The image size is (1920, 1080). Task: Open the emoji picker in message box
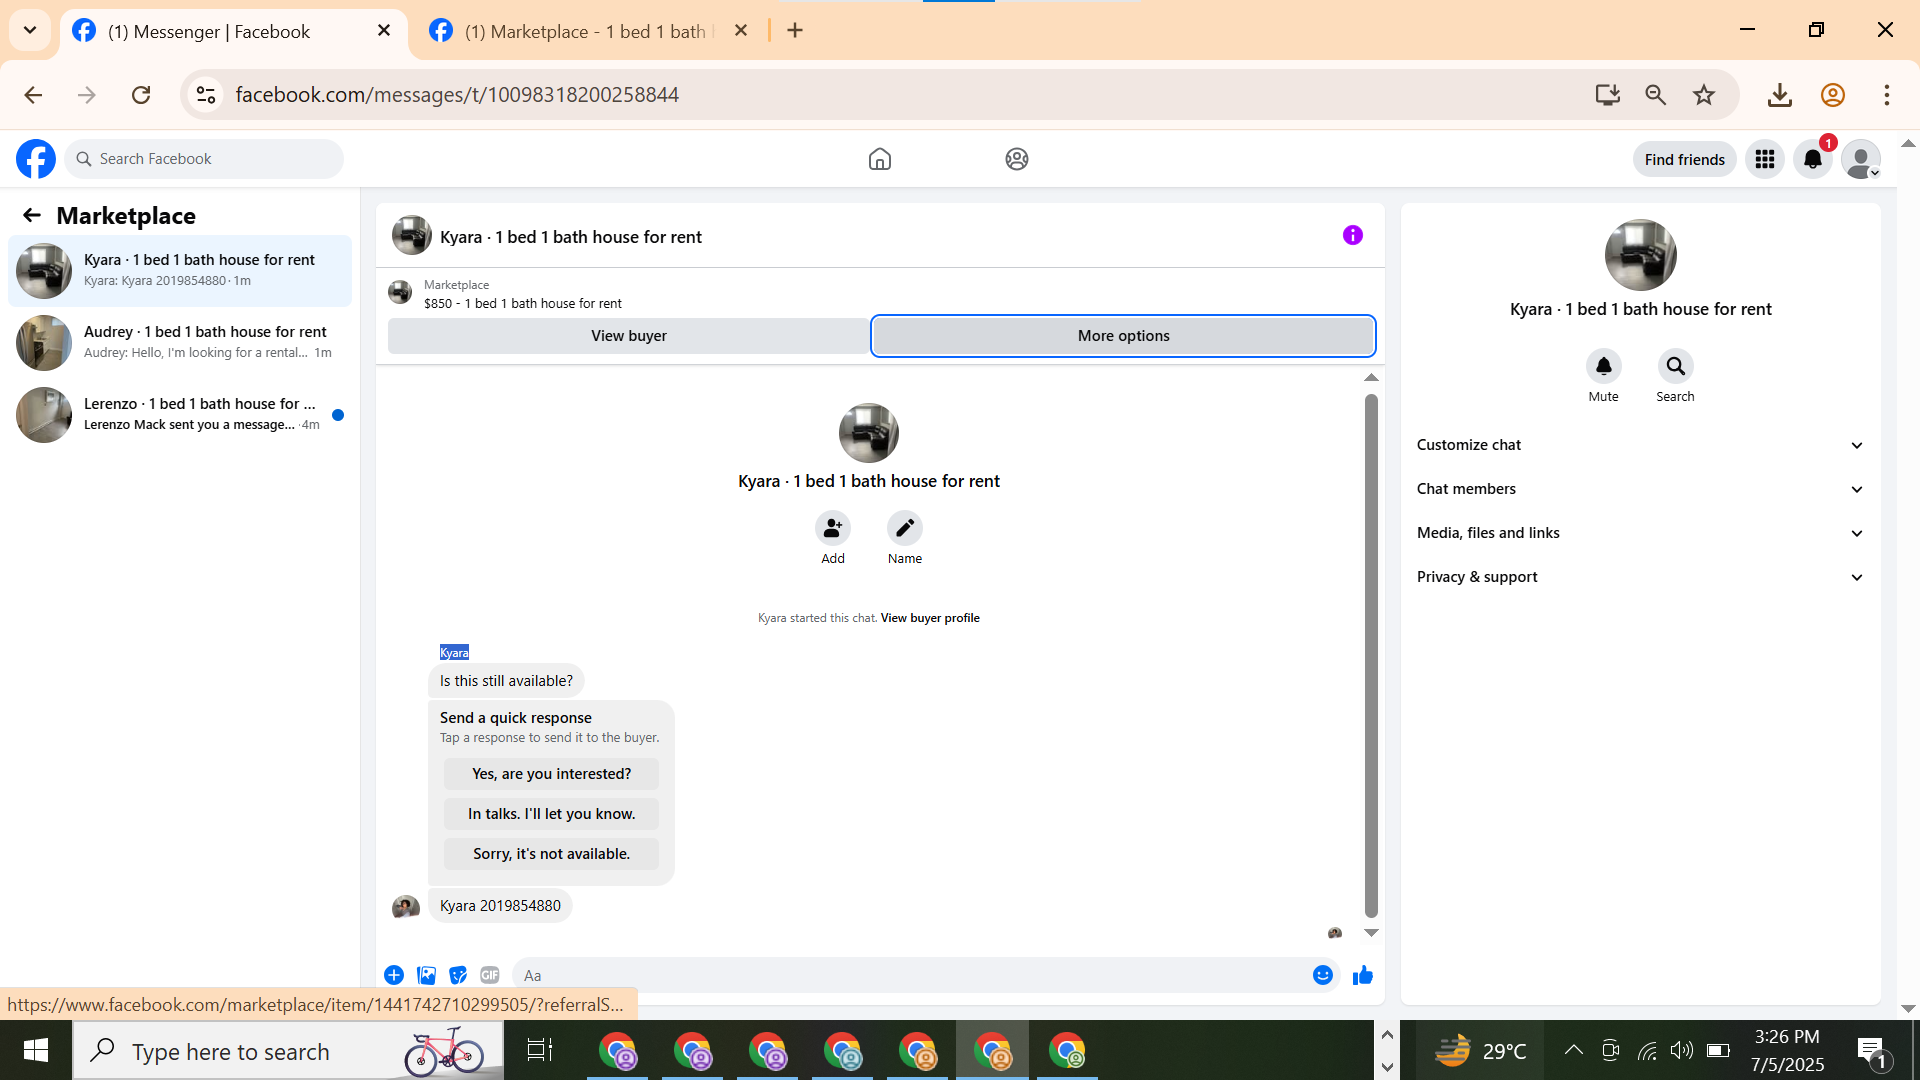(x=1322, y=975)
